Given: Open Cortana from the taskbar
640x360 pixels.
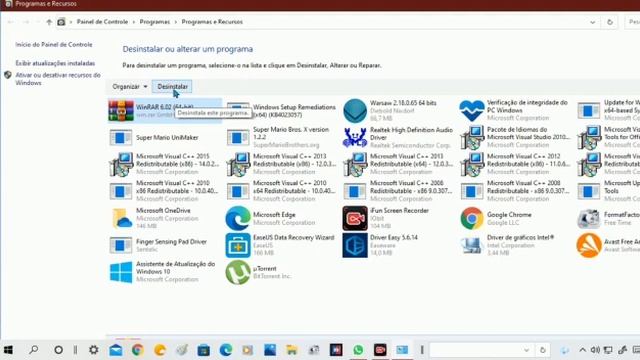Looking at the screenshot, I should pyautogui.click(x=58, y=350).
